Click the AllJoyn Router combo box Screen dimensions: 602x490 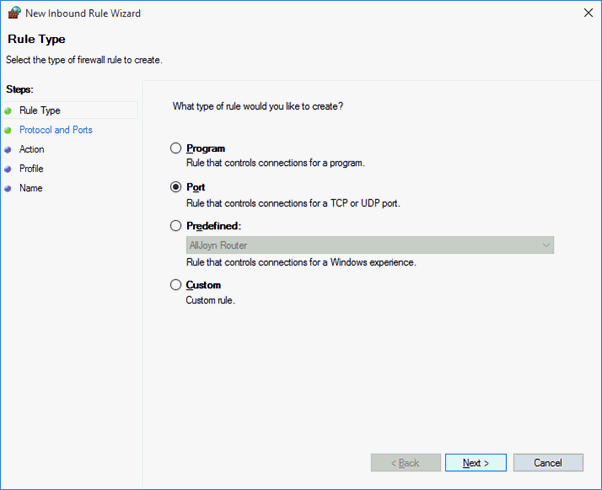pos(370,245)
